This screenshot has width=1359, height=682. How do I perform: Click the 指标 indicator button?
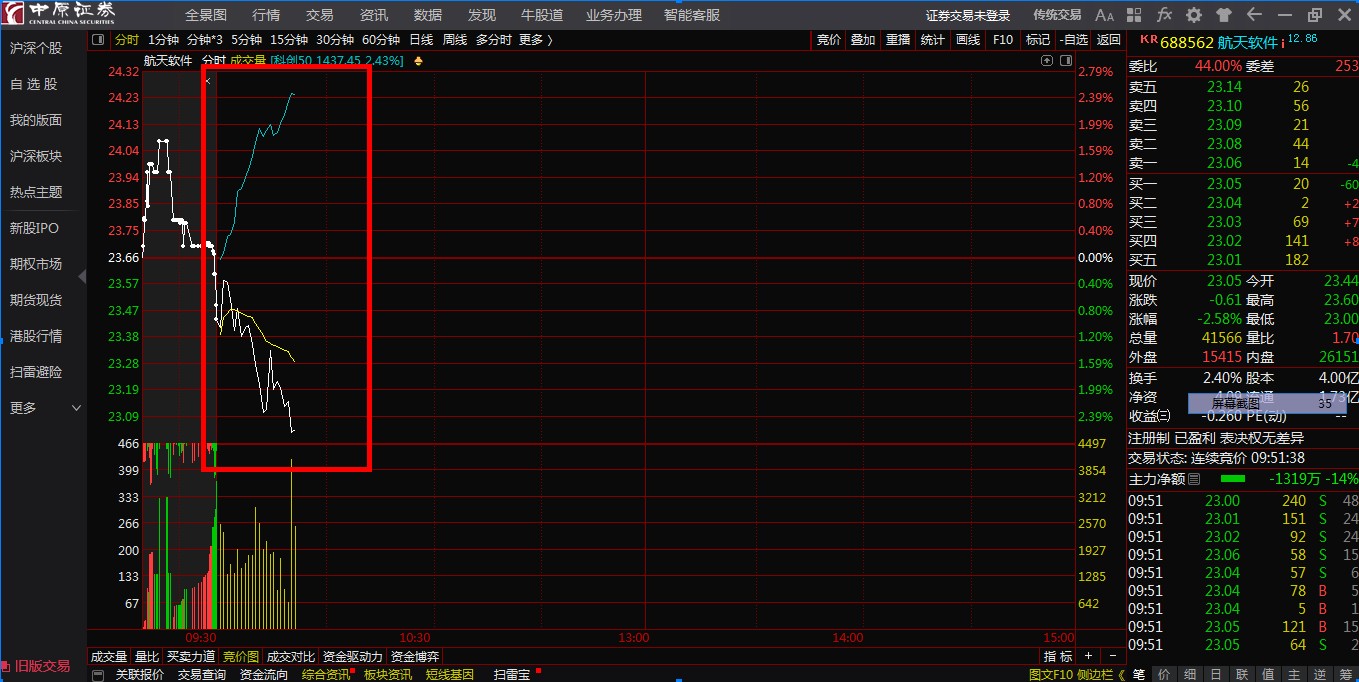(1058, 657)
